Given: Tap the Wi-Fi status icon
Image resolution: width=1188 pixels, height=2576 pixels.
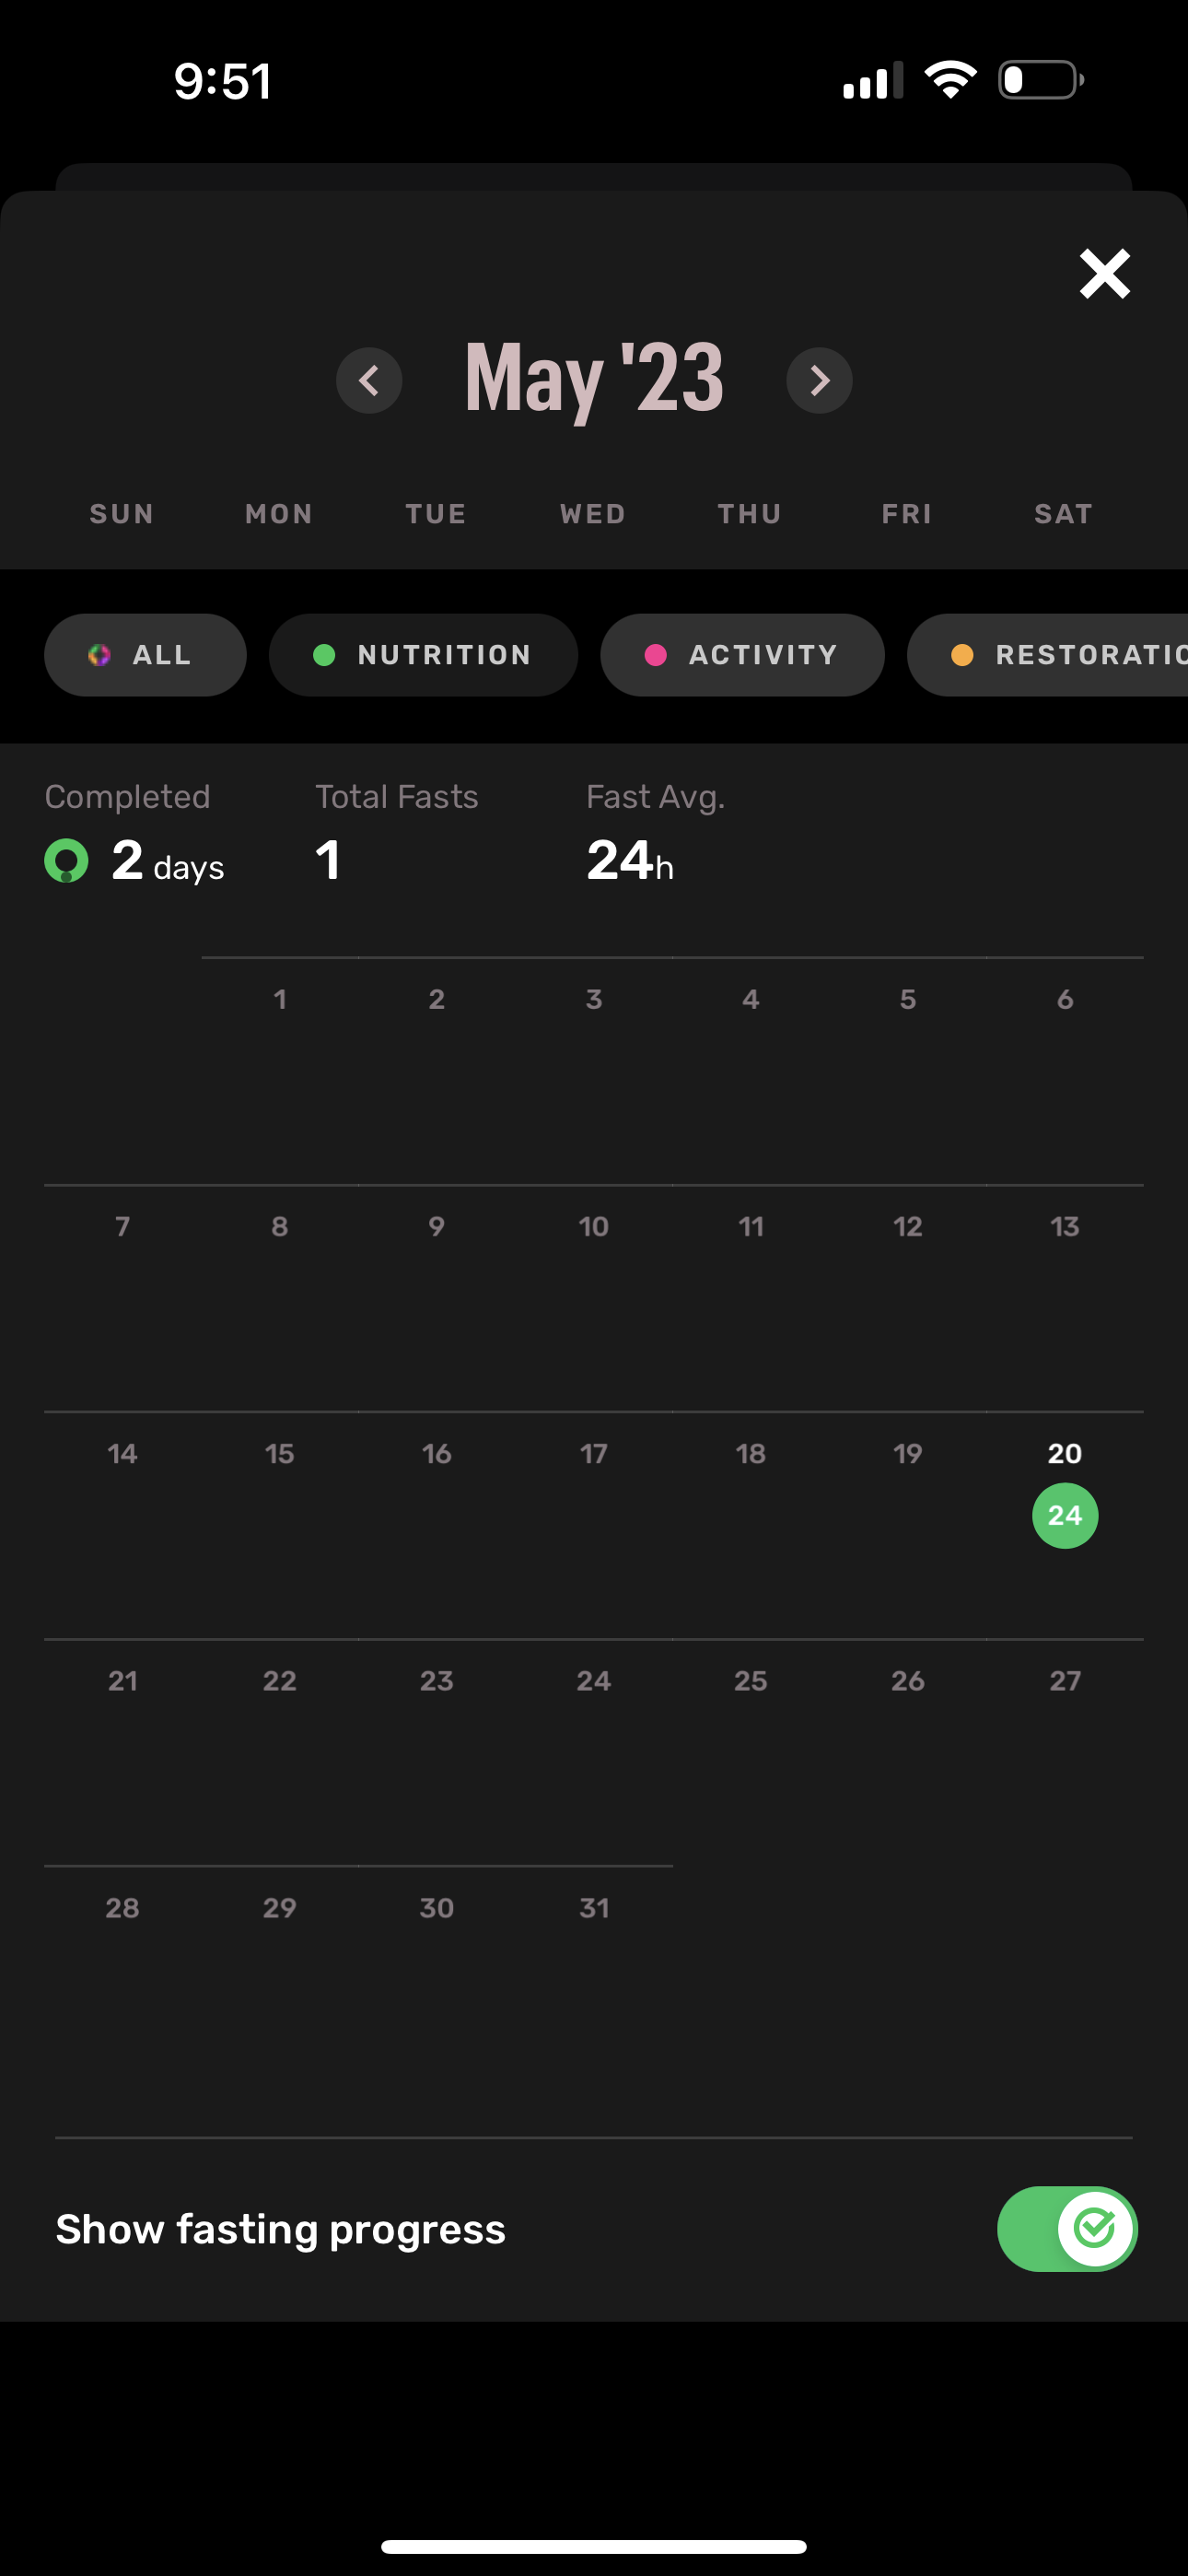Looking at the screenshot, I should pyautogui.click(x=949, y=79).
